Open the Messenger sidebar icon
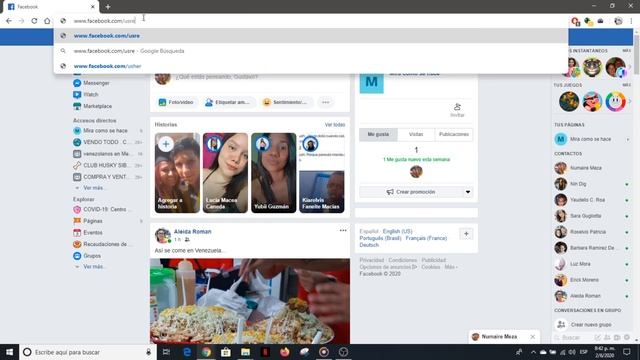Image resolution: width=640 pixels, height=360 pixels. coord(77,83)
